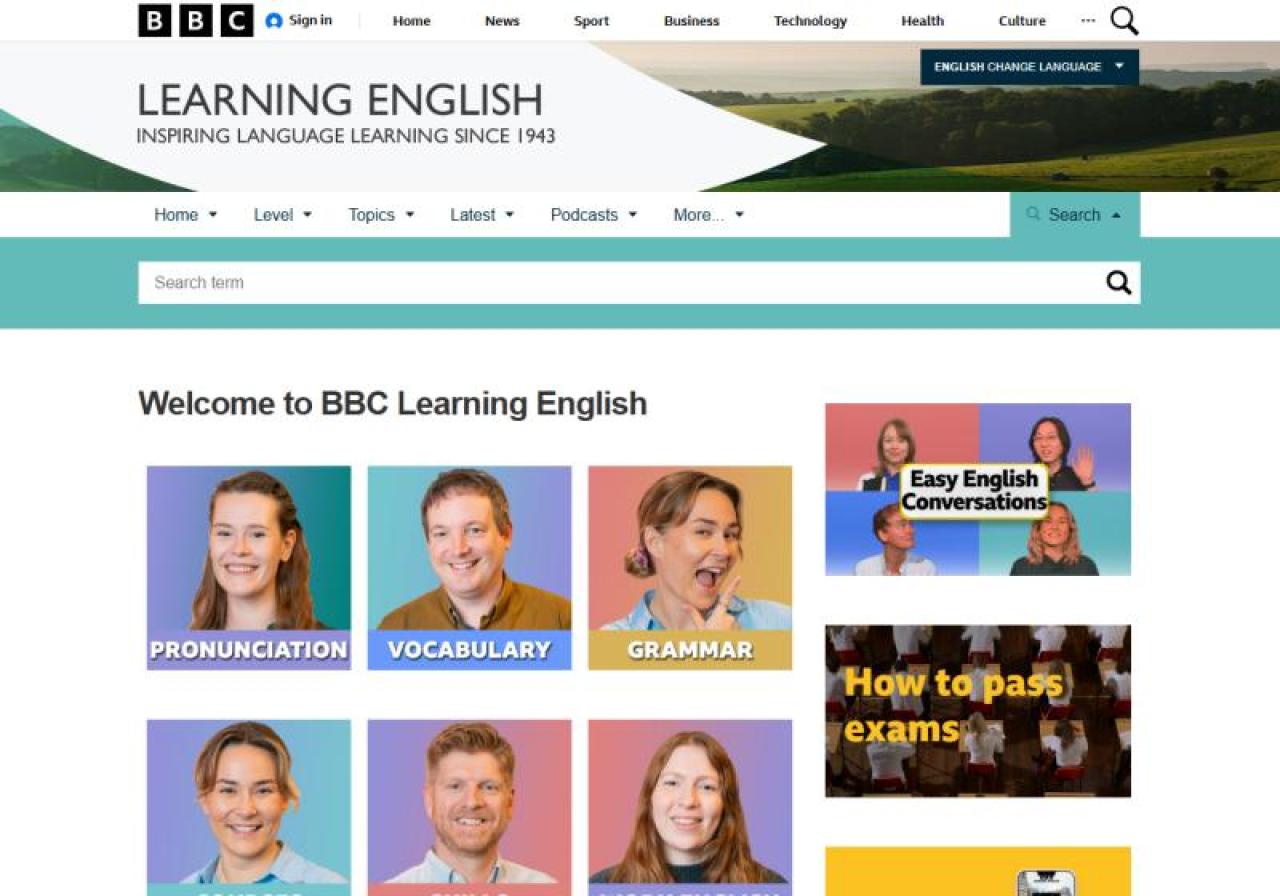Expand the Topics dropdown menu
The height and width of the screenshot is (896, 1280).
[381, 215]
